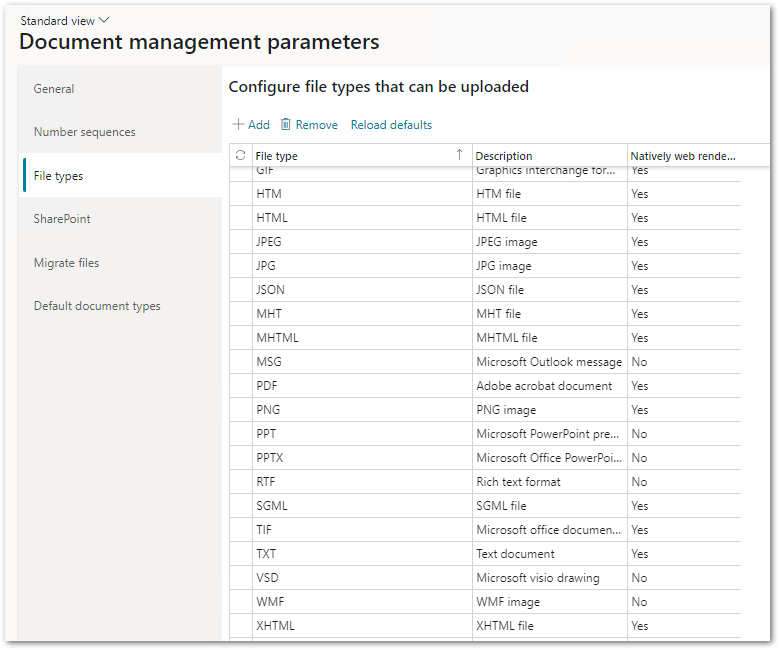The width and height of the screenshot is (779, 650).
Task: Select the row checkbox for XHTML
Action: tap(240, 626)
